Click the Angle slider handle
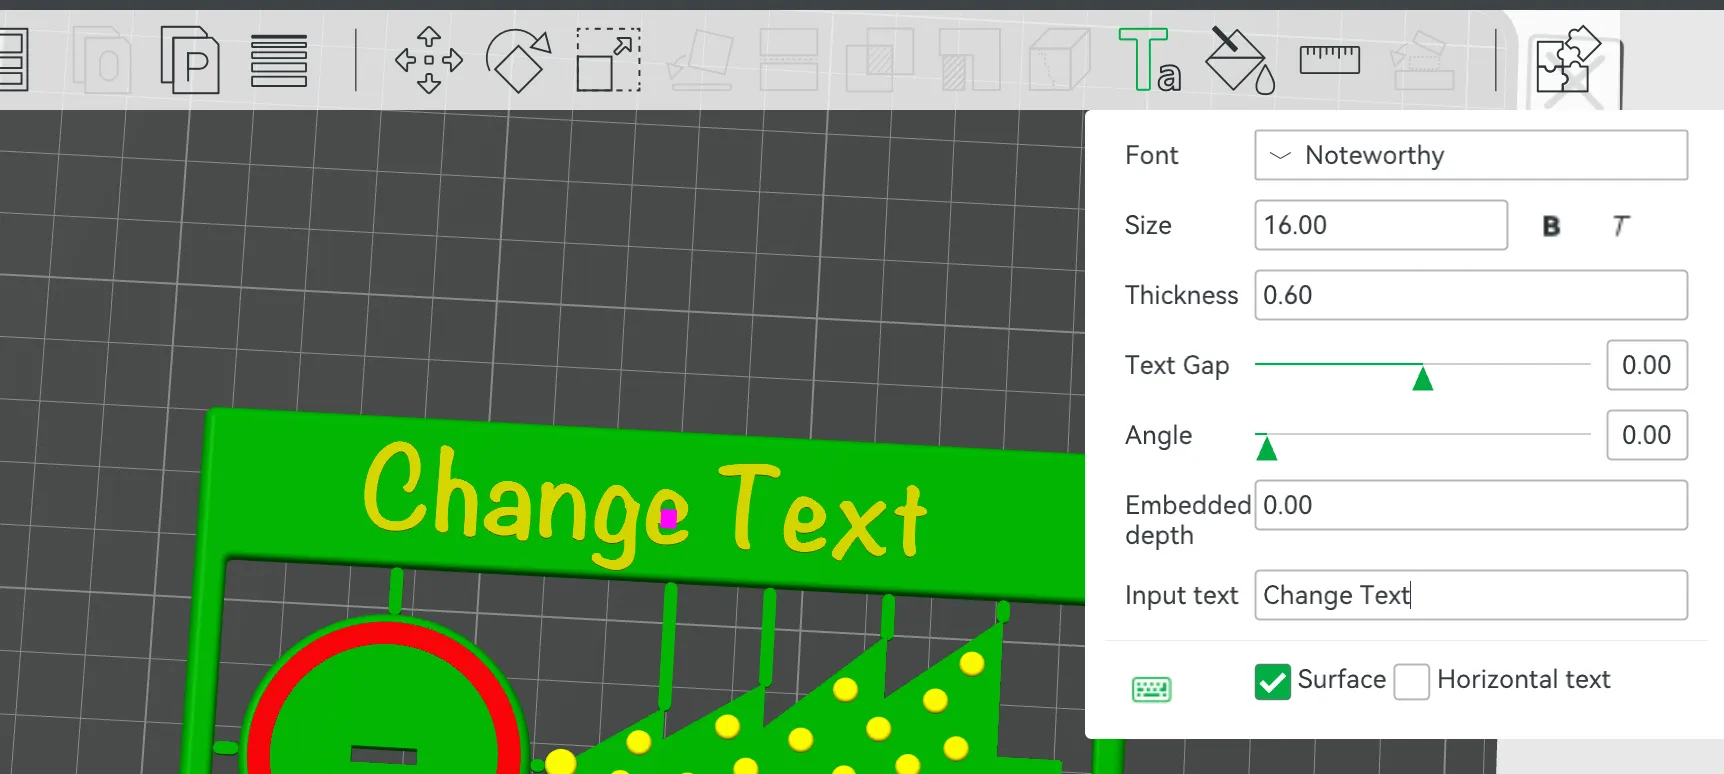The width and height of the screenshot is (1724, 774). click(1266, 448)
